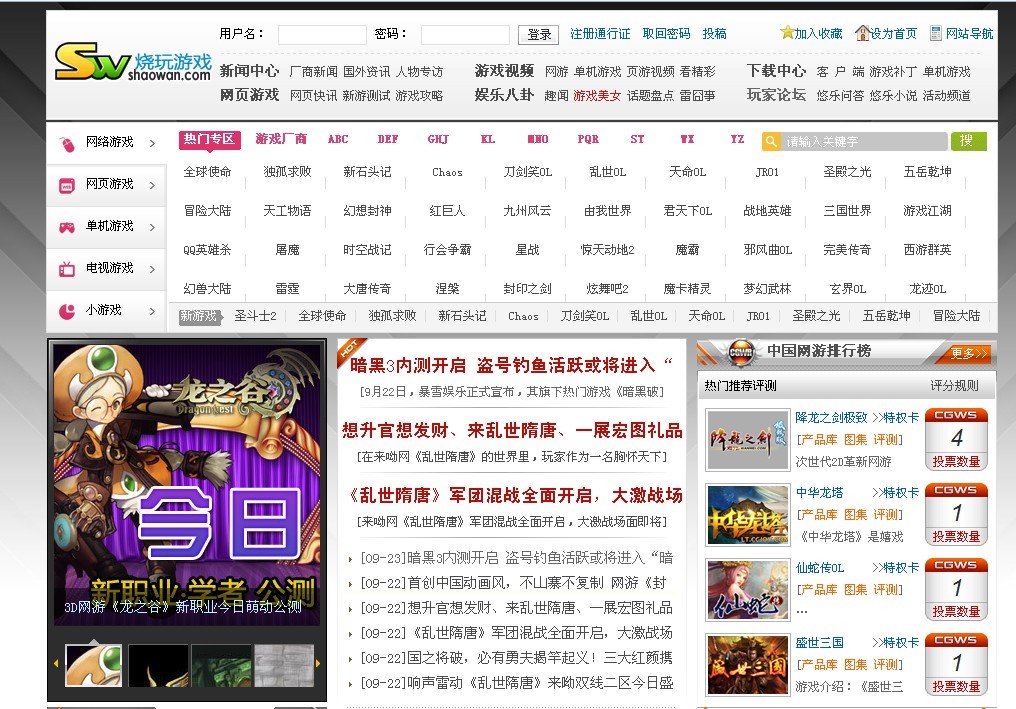Open the 盛世三国 game thumbnail
Image resolution: width=1016 pixels, height=709 pixels.
748,665
